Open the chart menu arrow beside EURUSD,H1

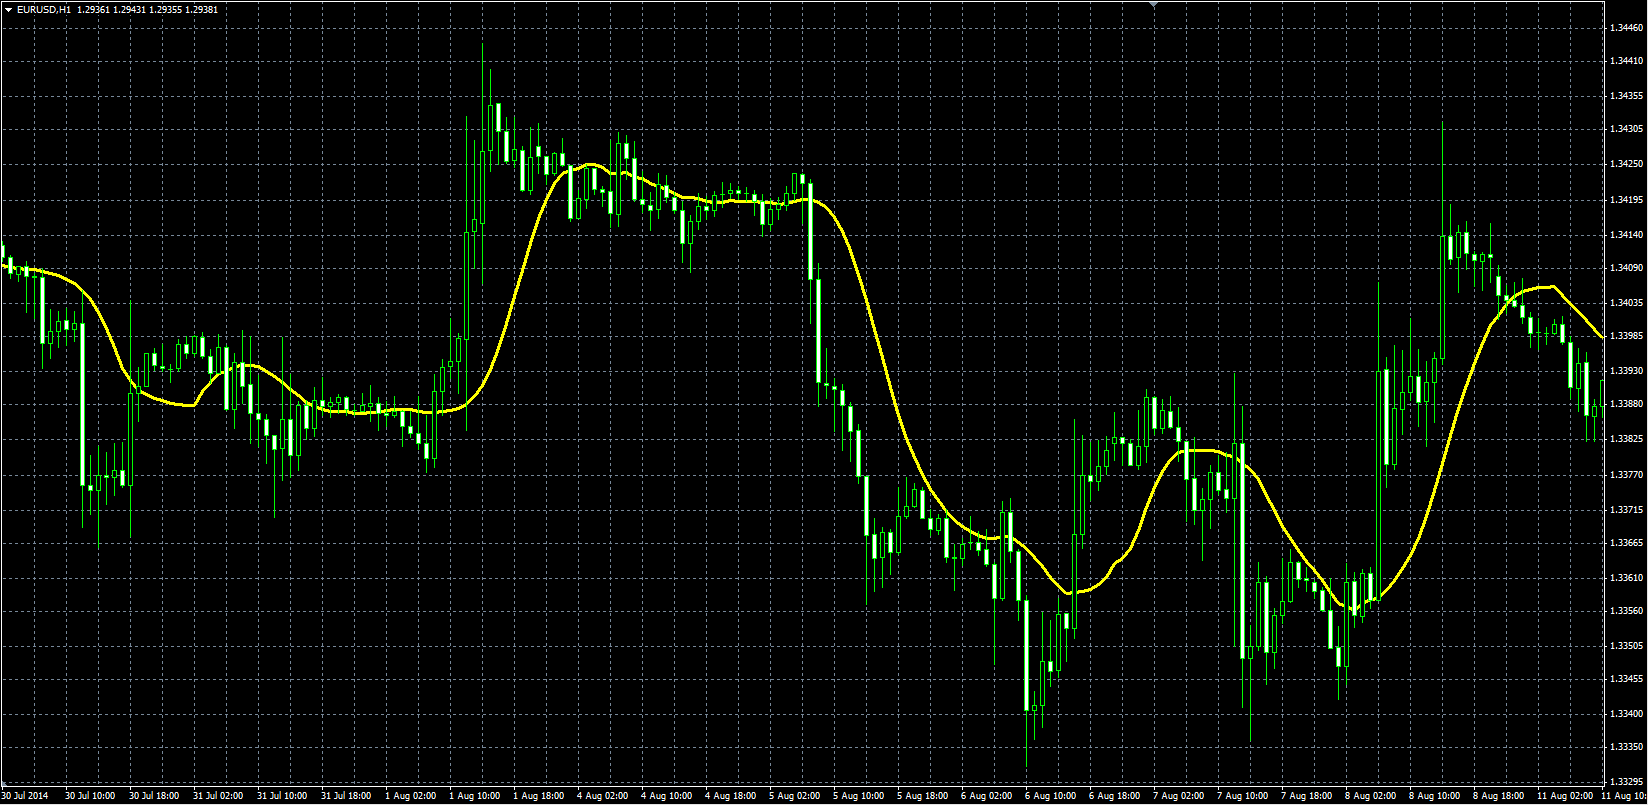tap(8, 9)
